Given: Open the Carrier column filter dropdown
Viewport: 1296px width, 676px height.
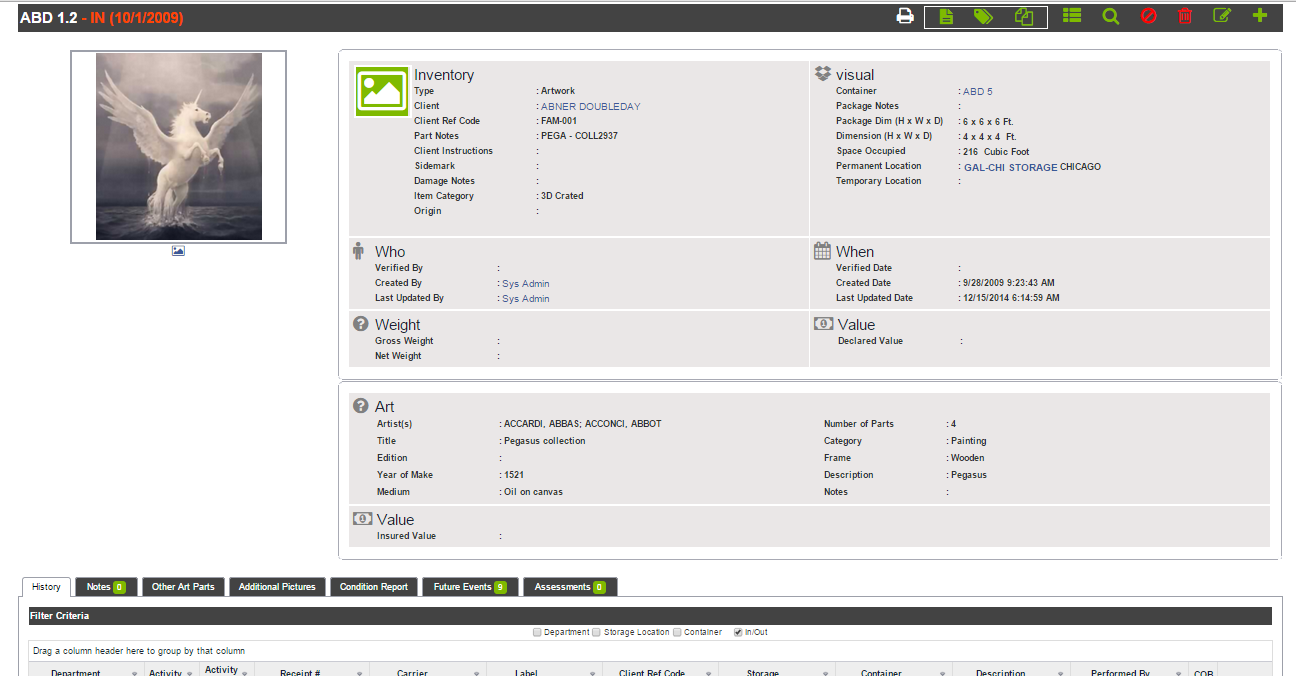Looking at the screenshot, I should point(476,674).
